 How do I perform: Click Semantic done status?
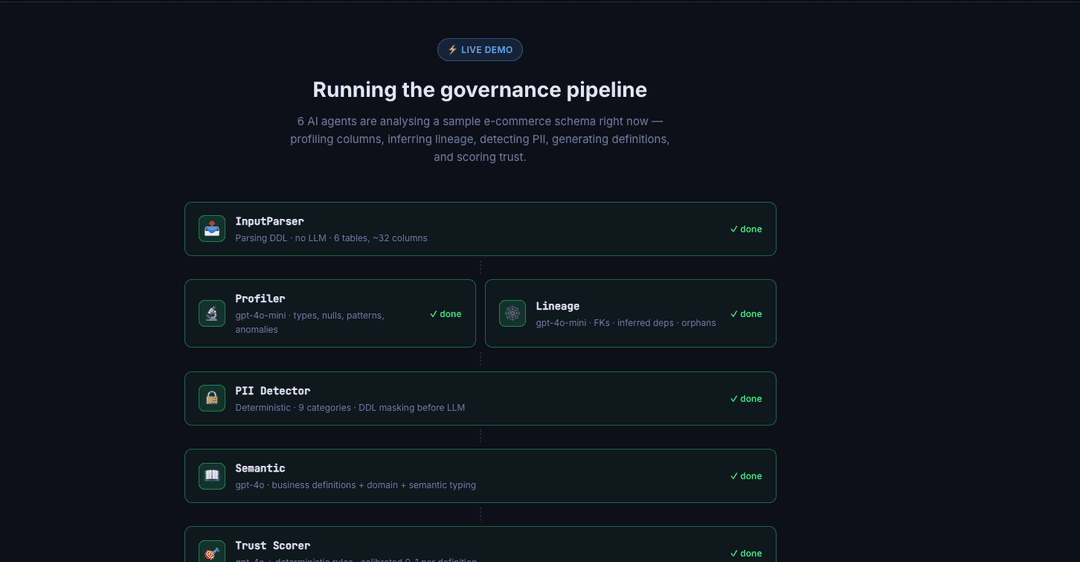coord(746,476)
